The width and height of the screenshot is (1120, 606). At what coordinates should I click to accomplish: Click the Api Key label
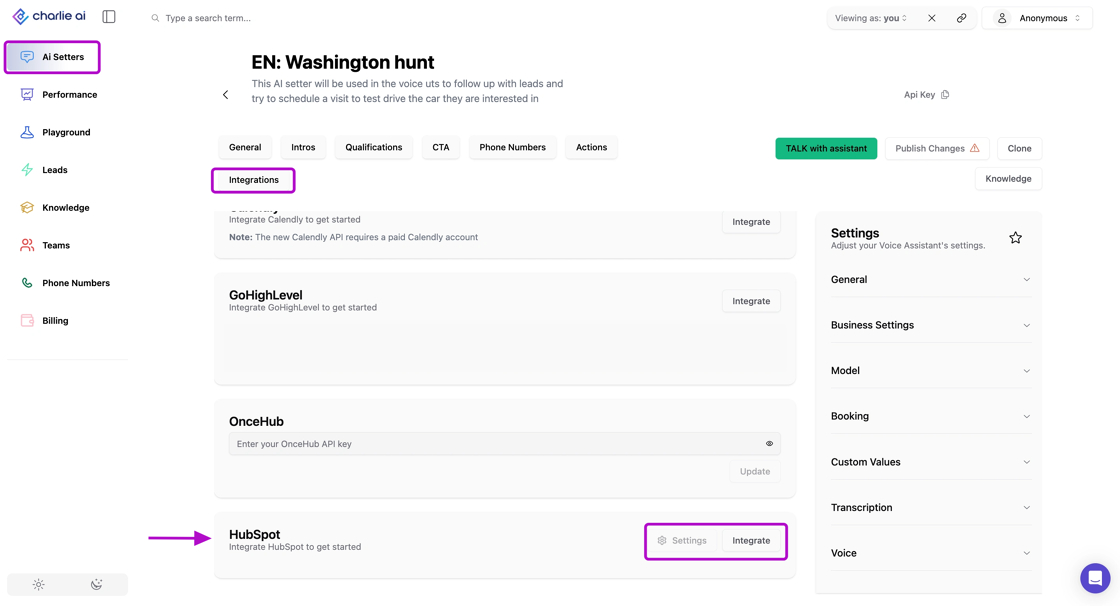point(919,94)
